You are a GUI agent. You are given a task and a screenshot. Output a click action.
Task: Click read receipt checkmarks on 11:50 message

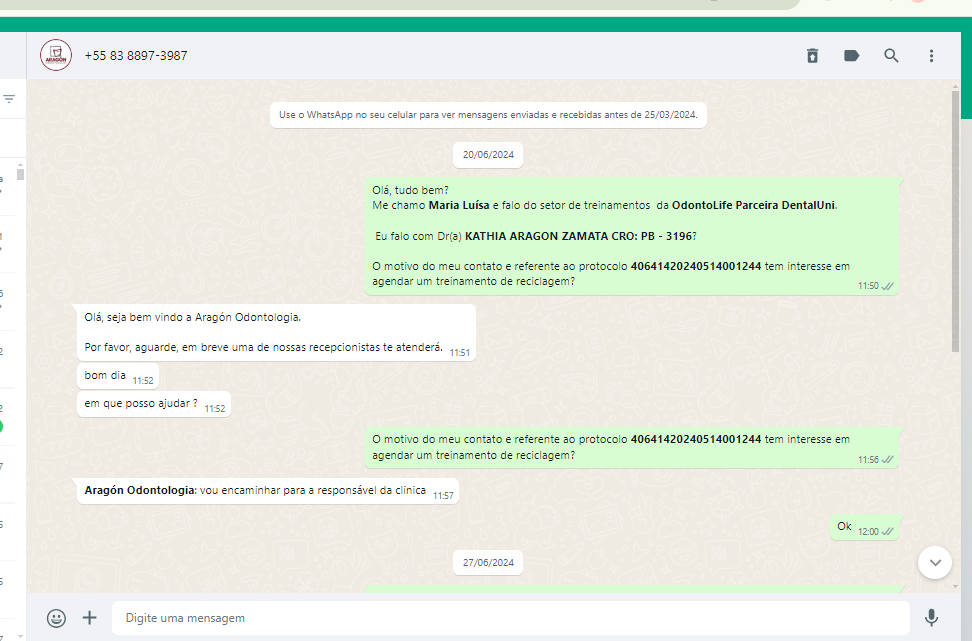888,286
